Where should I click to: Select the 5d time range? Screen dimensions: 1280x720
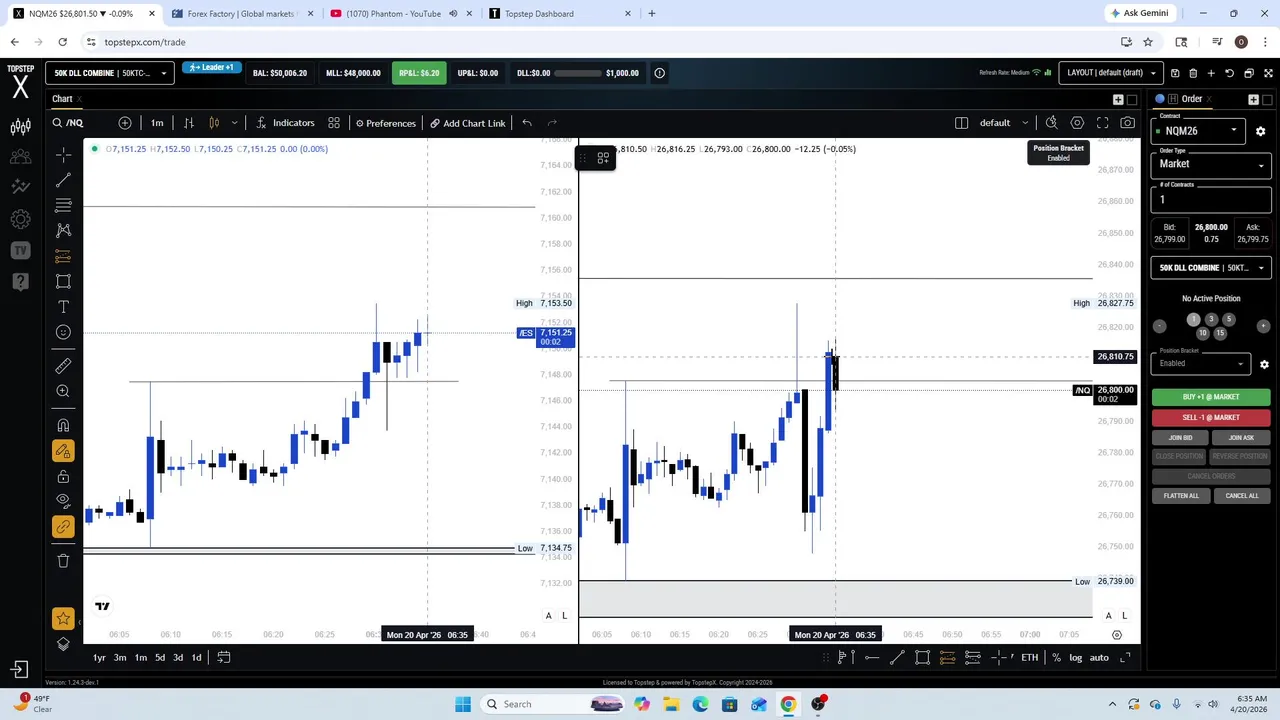pos(159,657)
